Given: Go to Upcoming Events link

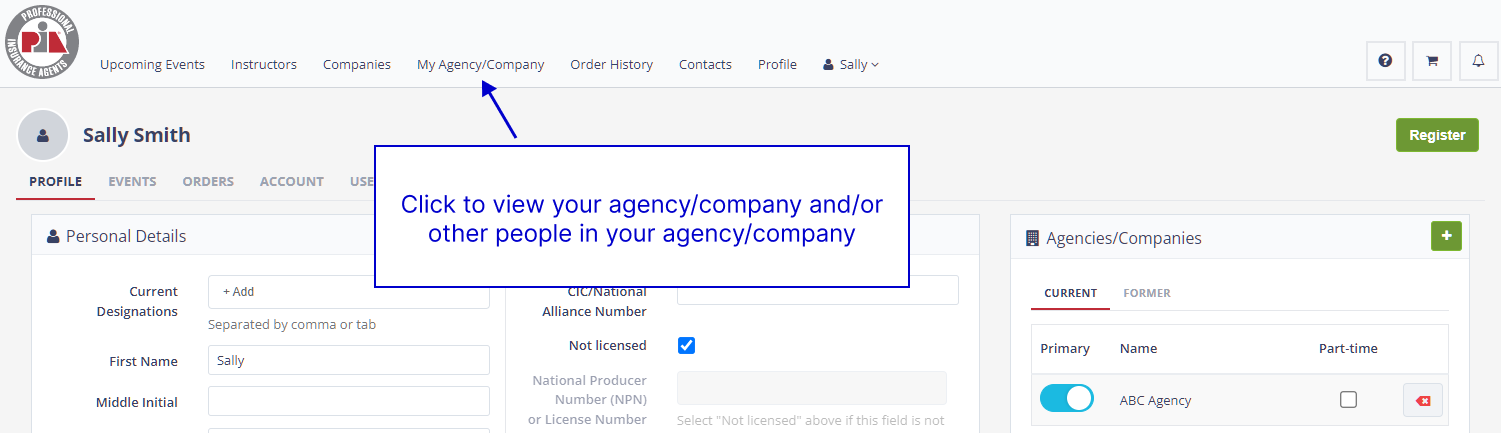Looking at the screenshot, I should pos(152,65).
